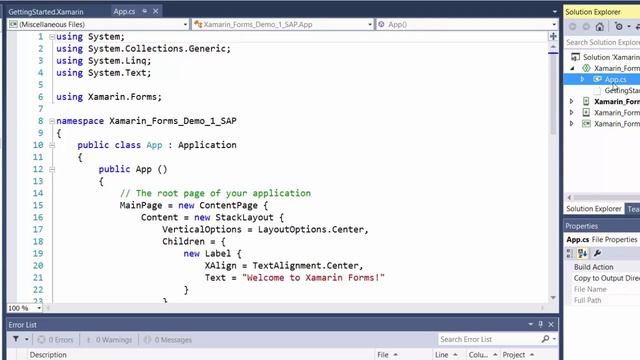The height and width of the screenshot is (360, 640).
Task: Expand the third Xamarin_Forms project node
Action: point(571,112)
